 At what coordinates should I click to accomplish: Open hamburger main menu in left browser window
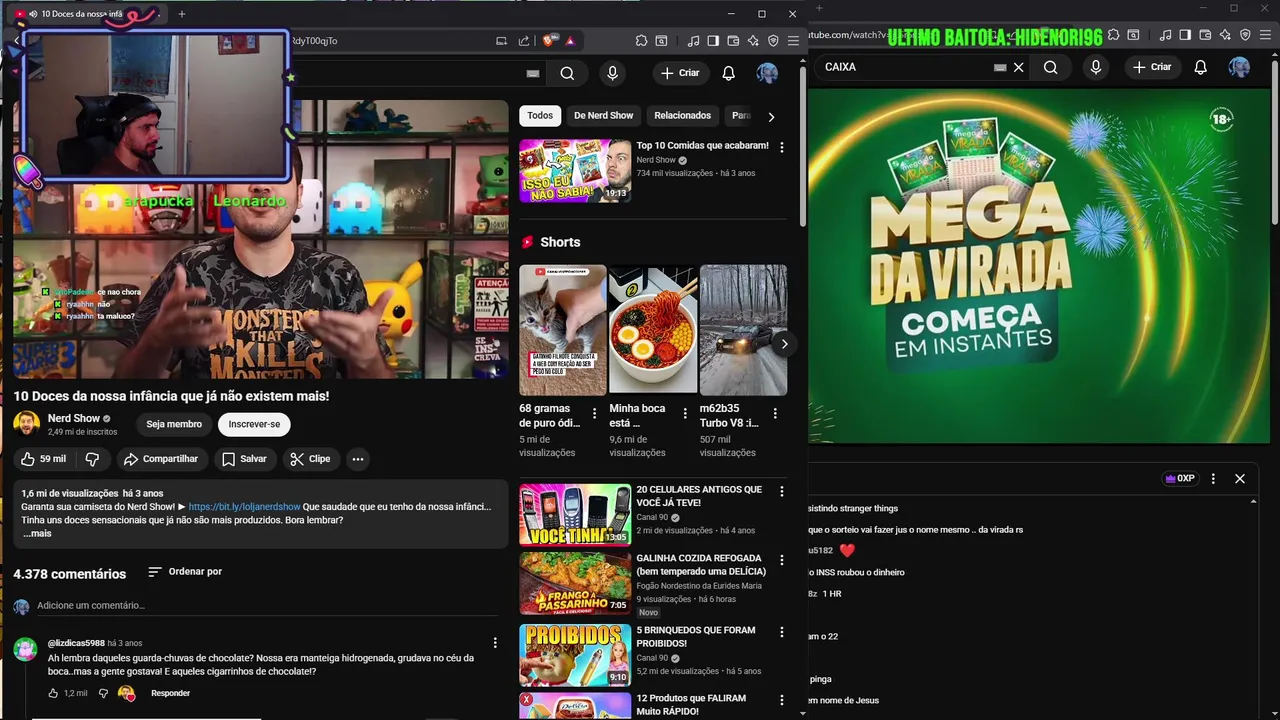793,41
